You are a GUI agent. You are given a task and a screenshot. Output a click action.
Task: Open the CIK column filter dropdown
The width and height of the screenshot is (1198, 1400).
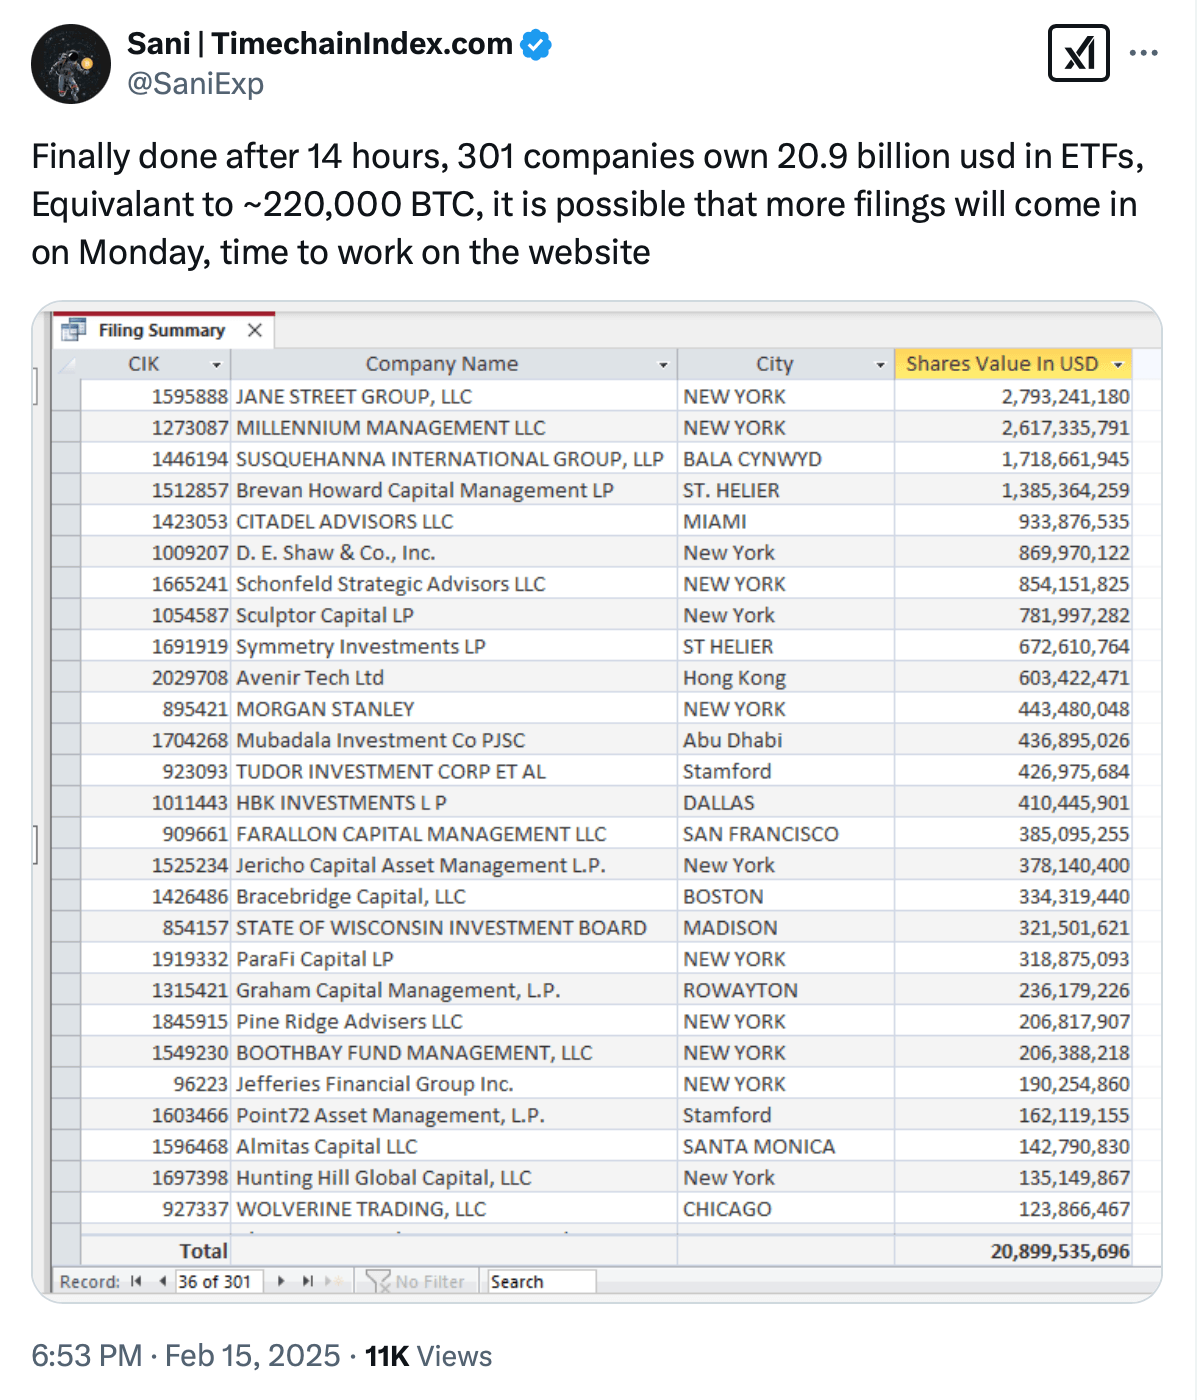click(x=218, y=364)
